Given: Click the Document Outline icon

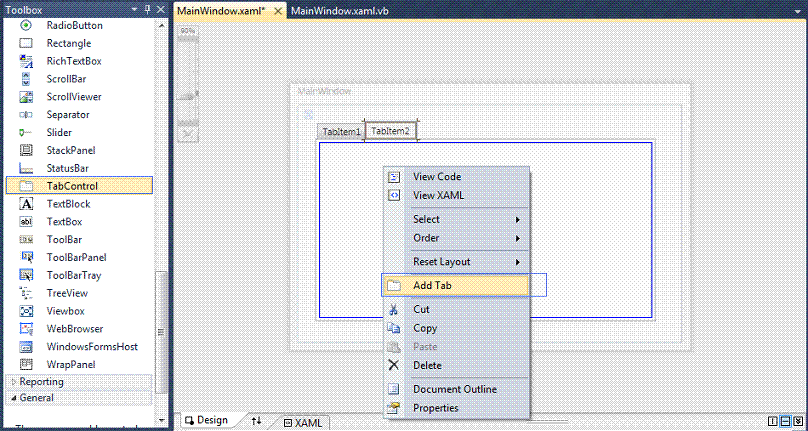Looking at the screenshot, I should tap(394, 389).
